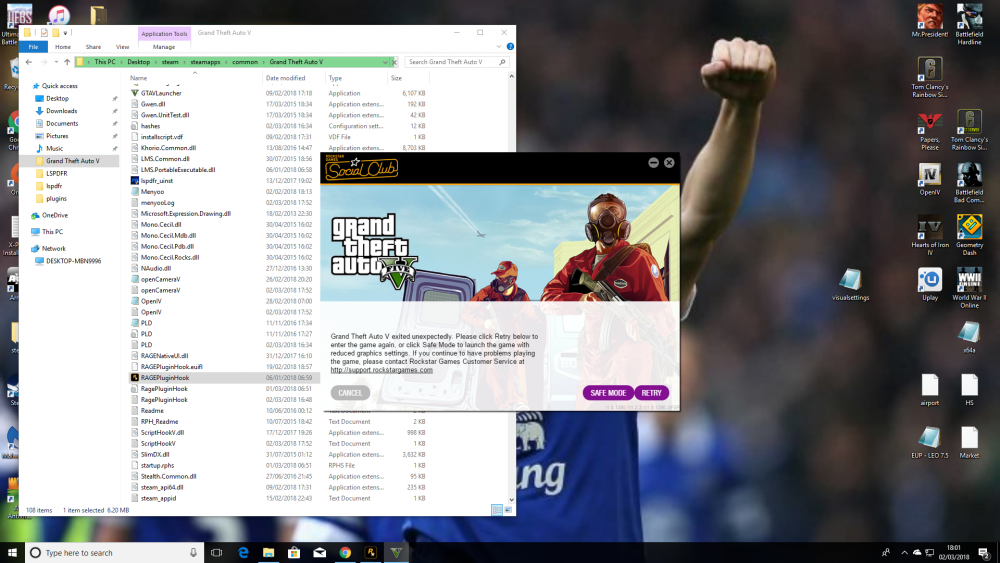Open the address bar history dropdown

tap(385, 62)
